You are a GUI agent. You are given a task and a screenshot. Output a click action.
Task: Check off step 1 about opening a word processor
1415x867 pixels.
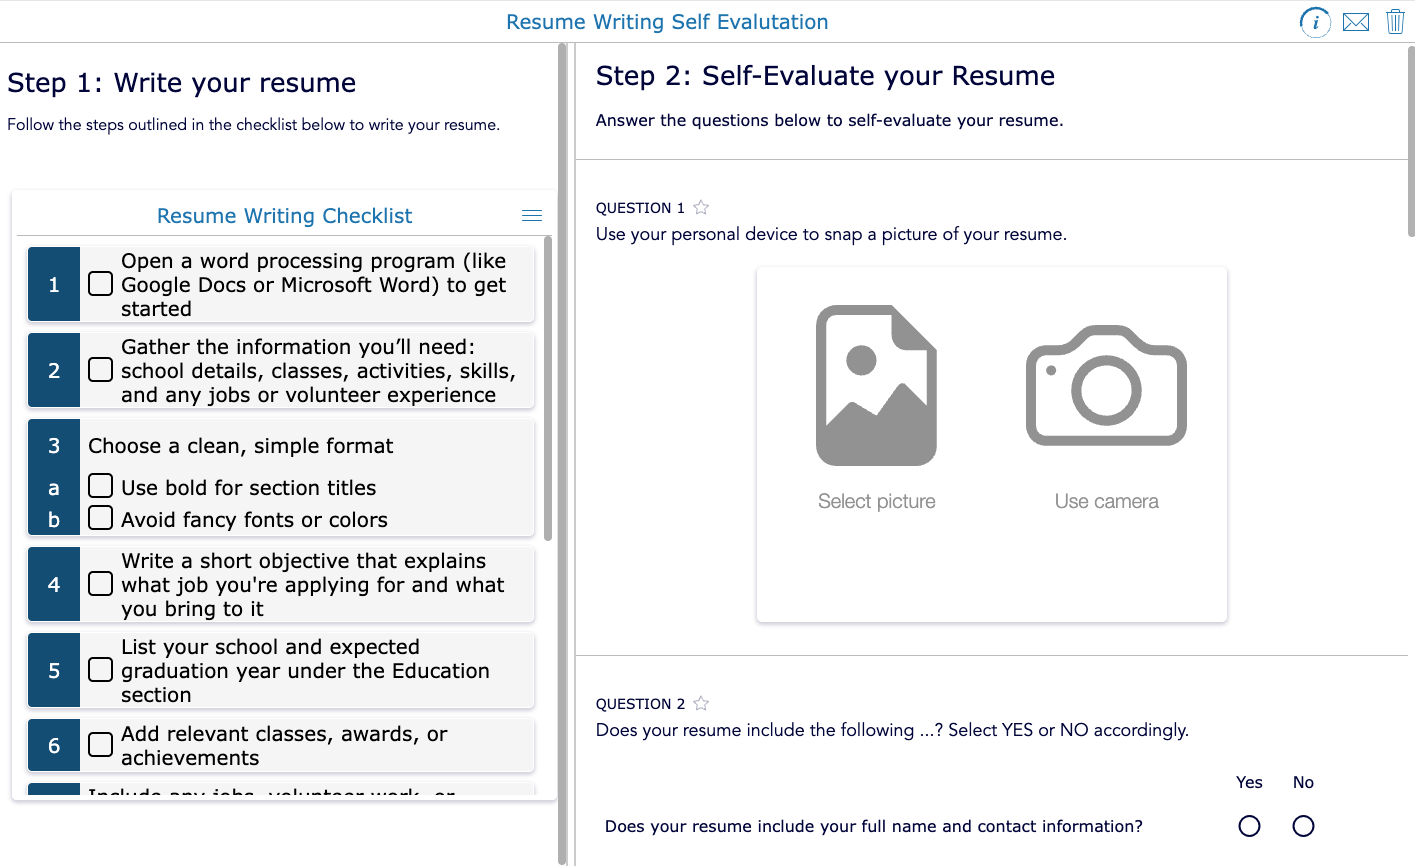(x=100, y=284)
